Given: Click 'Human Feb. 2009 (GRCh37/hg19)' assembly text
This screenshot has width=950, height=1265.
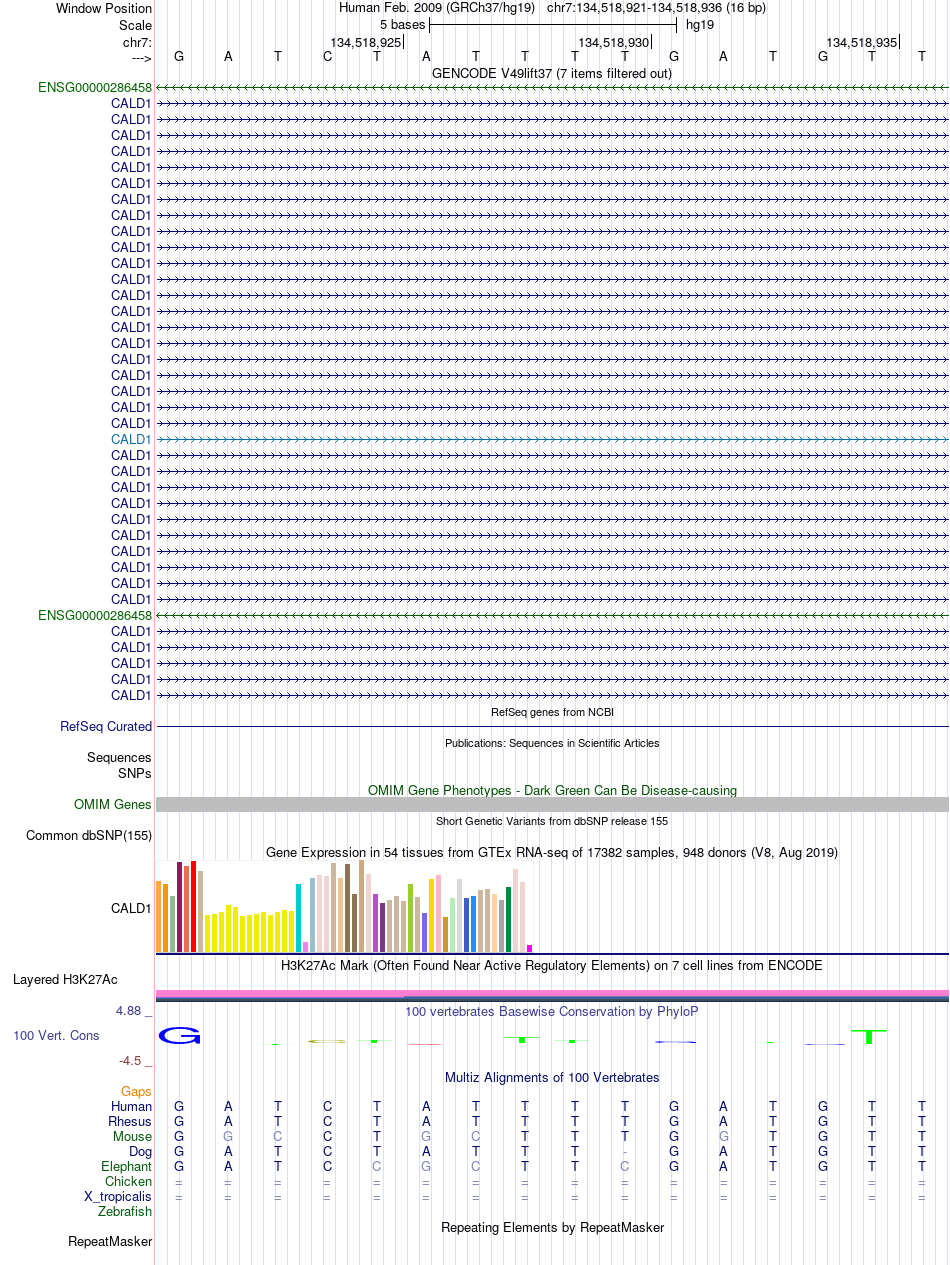Looking at the screenshot, I should (437, 8).
